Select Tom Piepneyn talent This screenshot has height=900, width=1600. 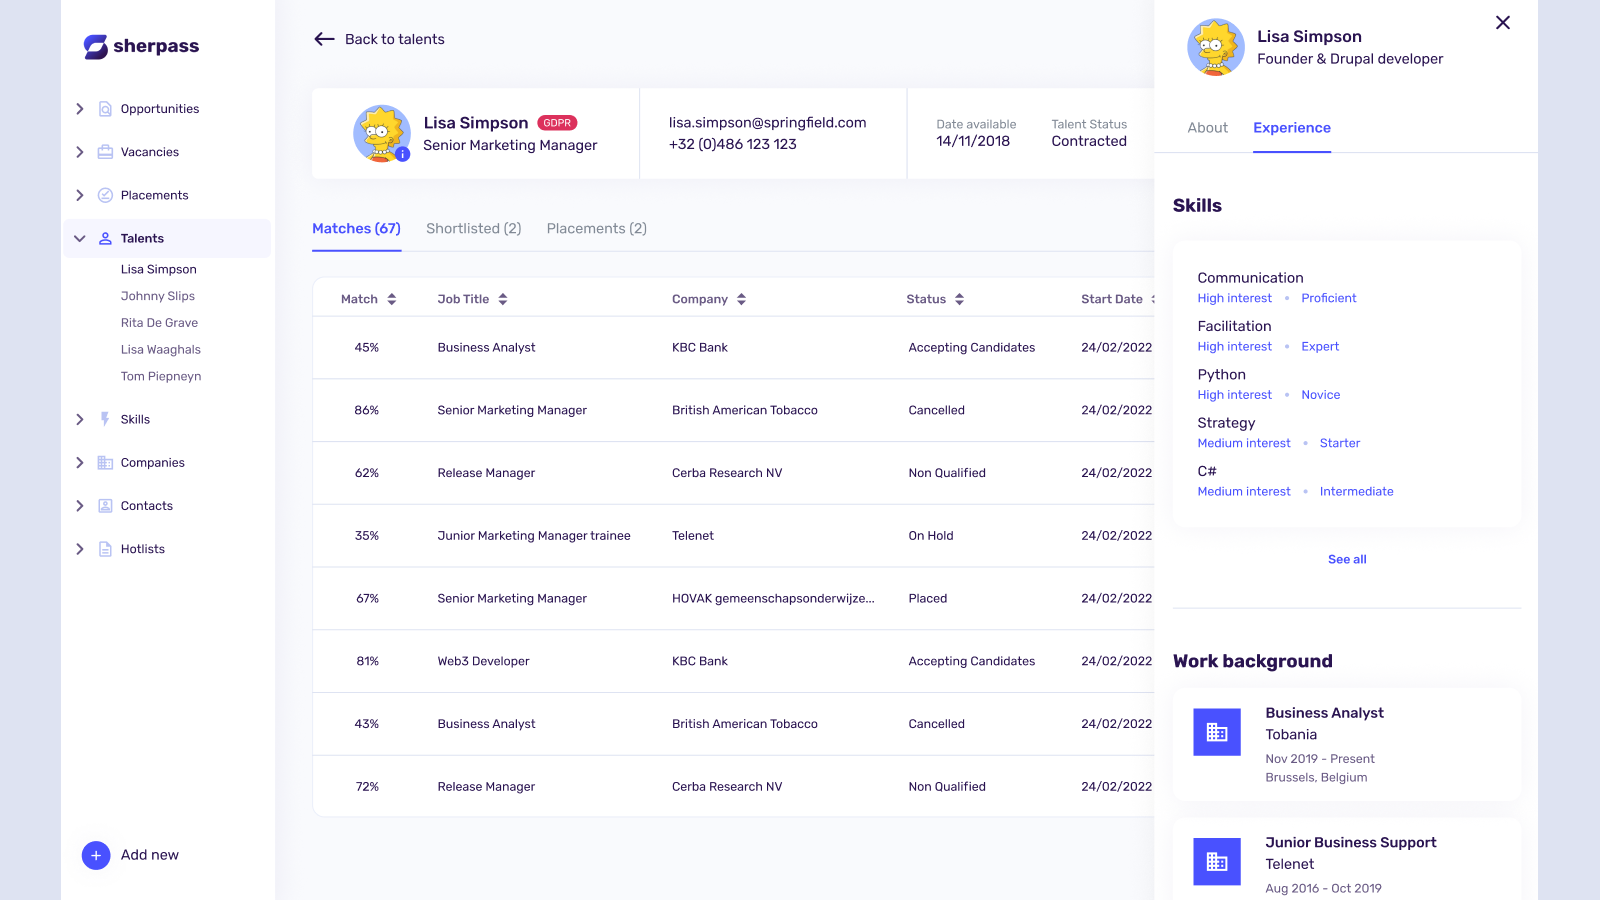click(x=161, y=377)
